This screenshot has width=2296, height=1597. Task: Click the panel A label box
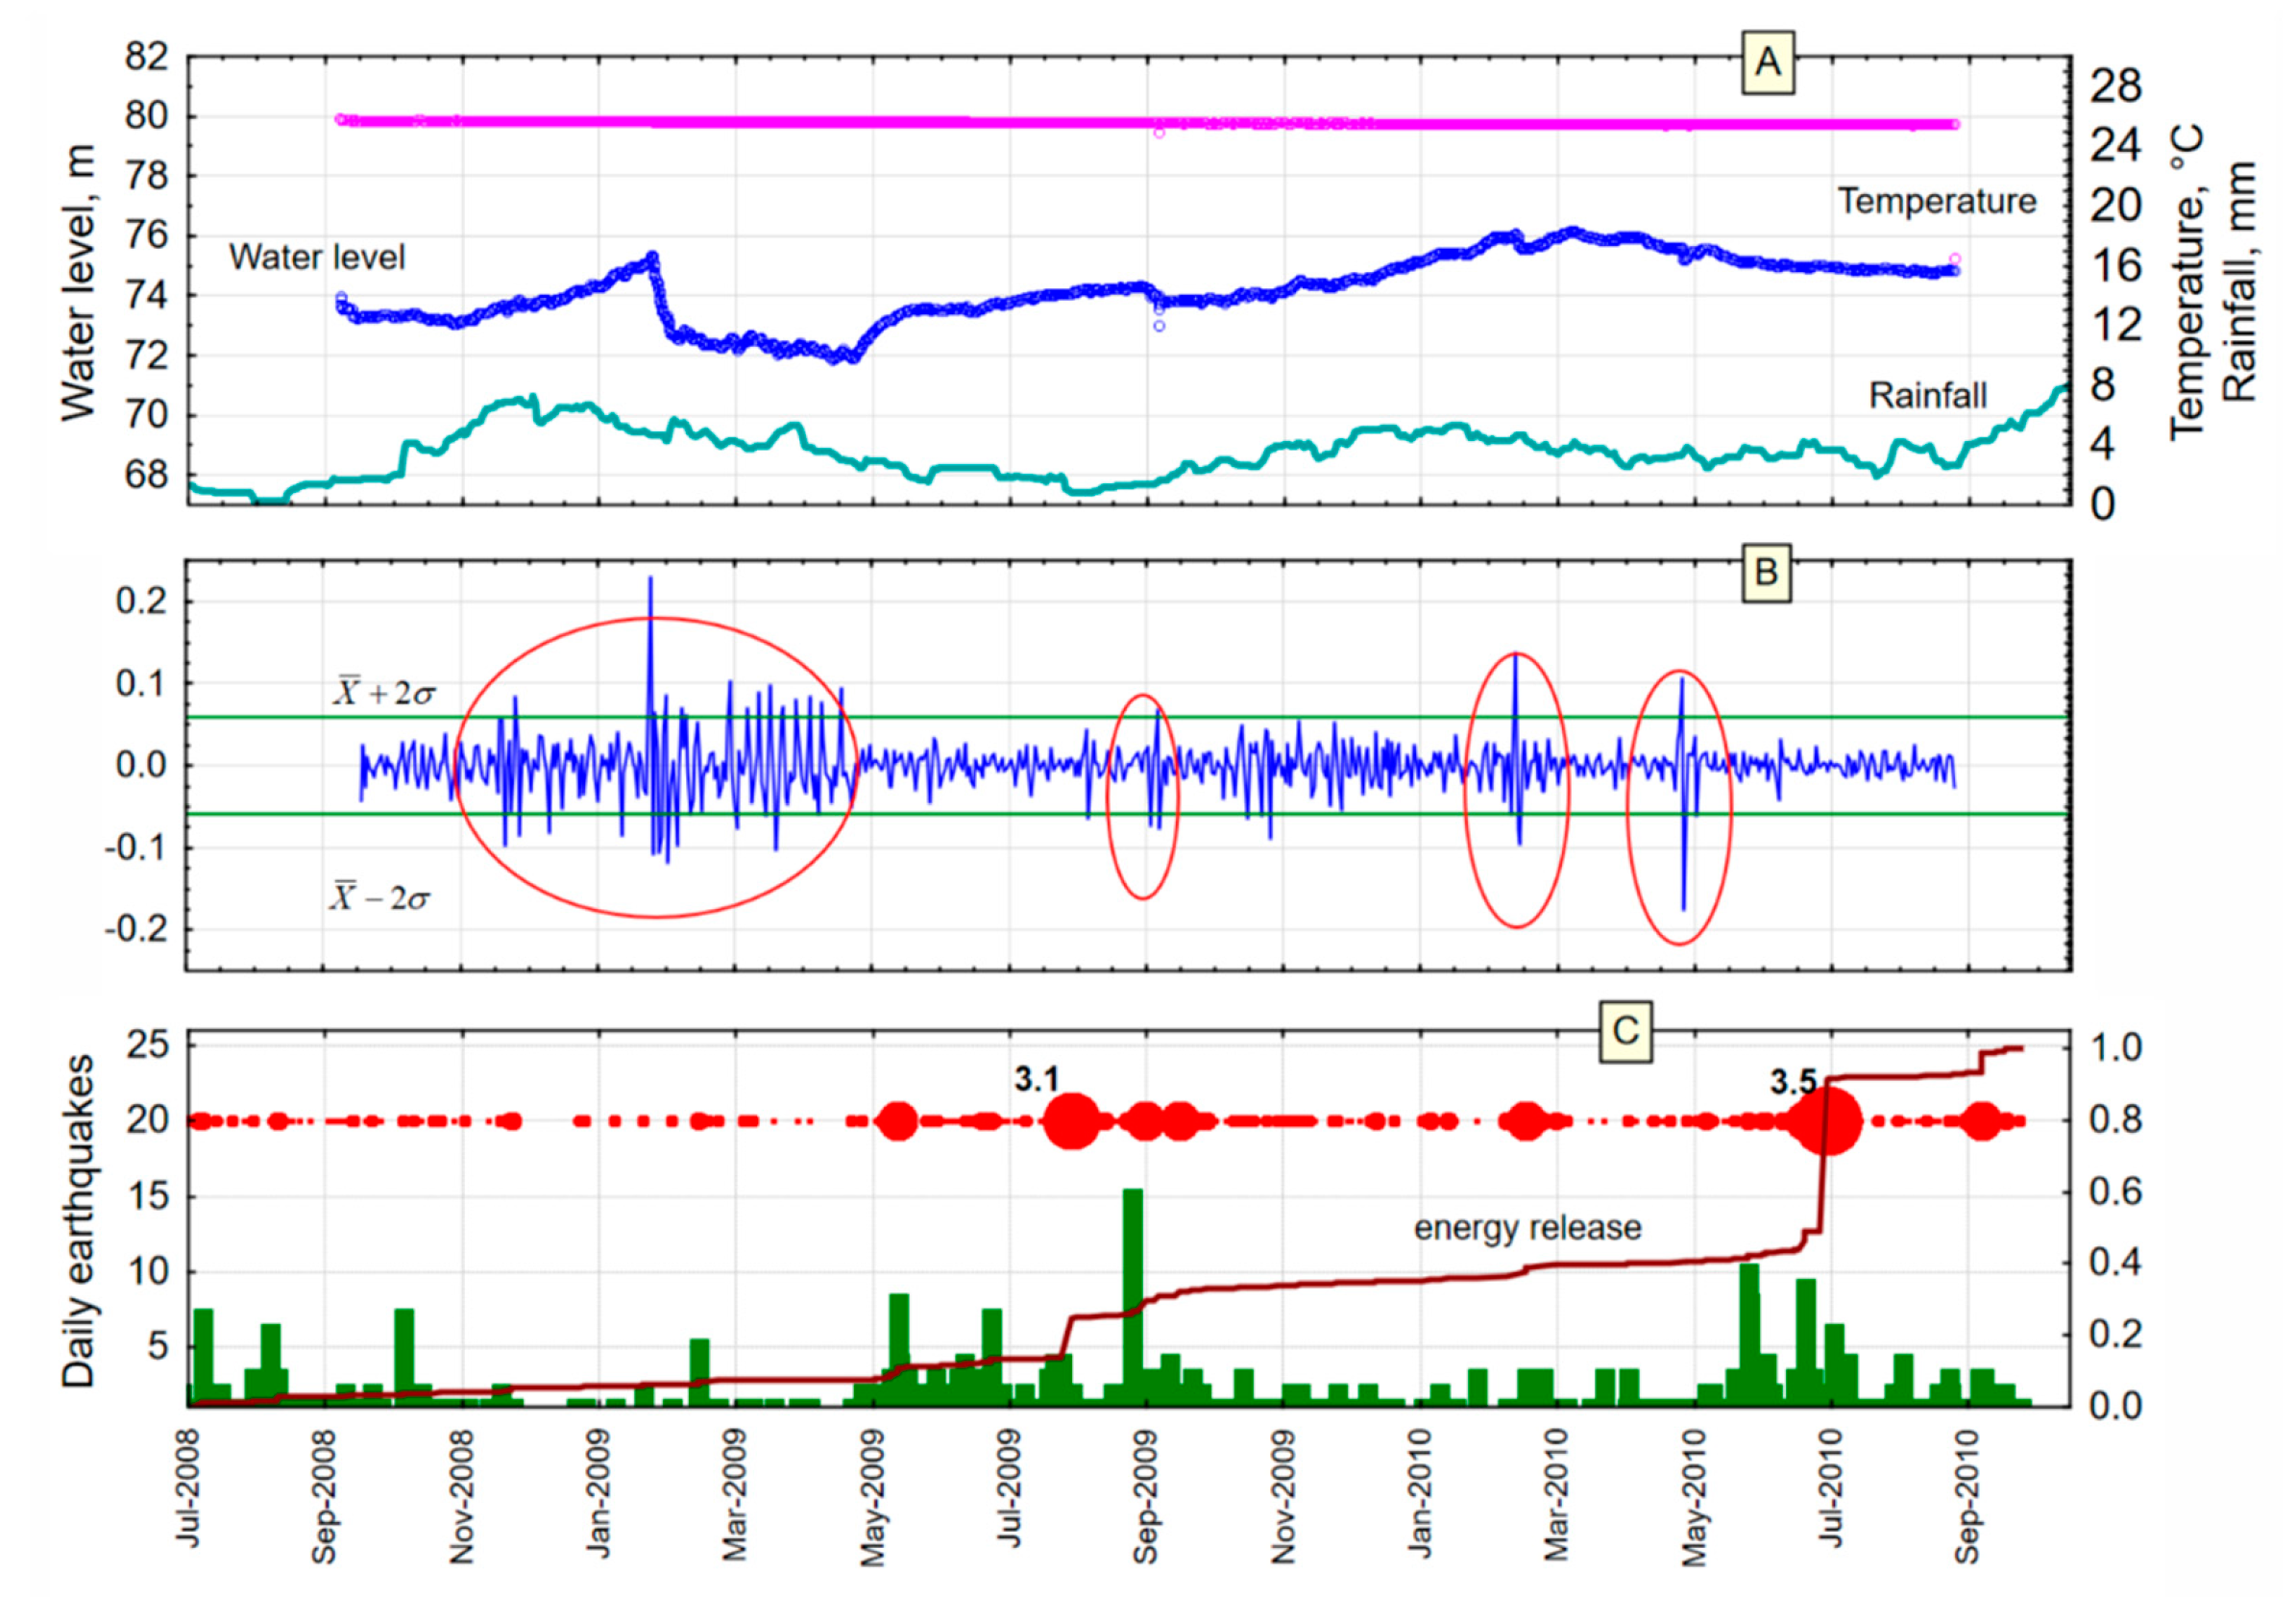(x=1767, y=63)
